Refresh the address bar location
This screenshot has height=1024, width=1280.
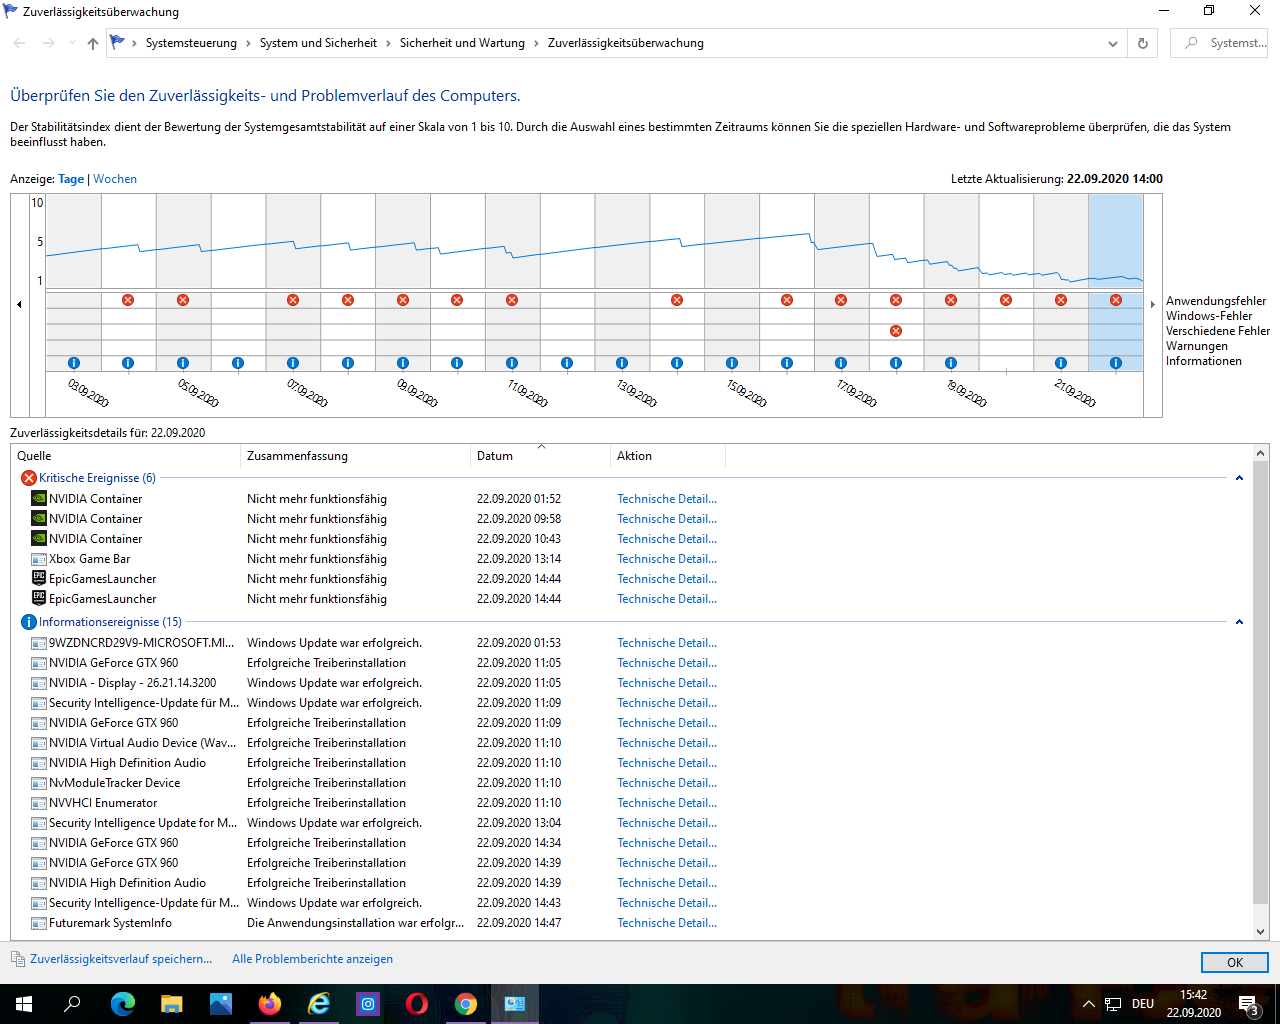pos(1143,43)
